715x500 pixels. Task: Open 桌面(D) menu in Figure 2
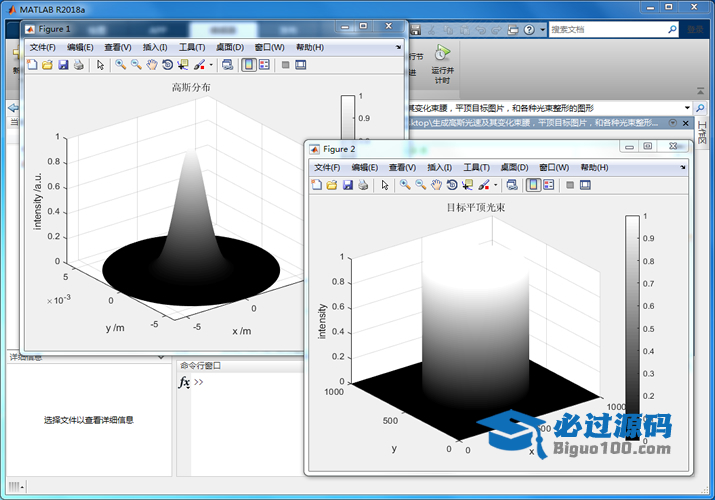coord(514,167)
